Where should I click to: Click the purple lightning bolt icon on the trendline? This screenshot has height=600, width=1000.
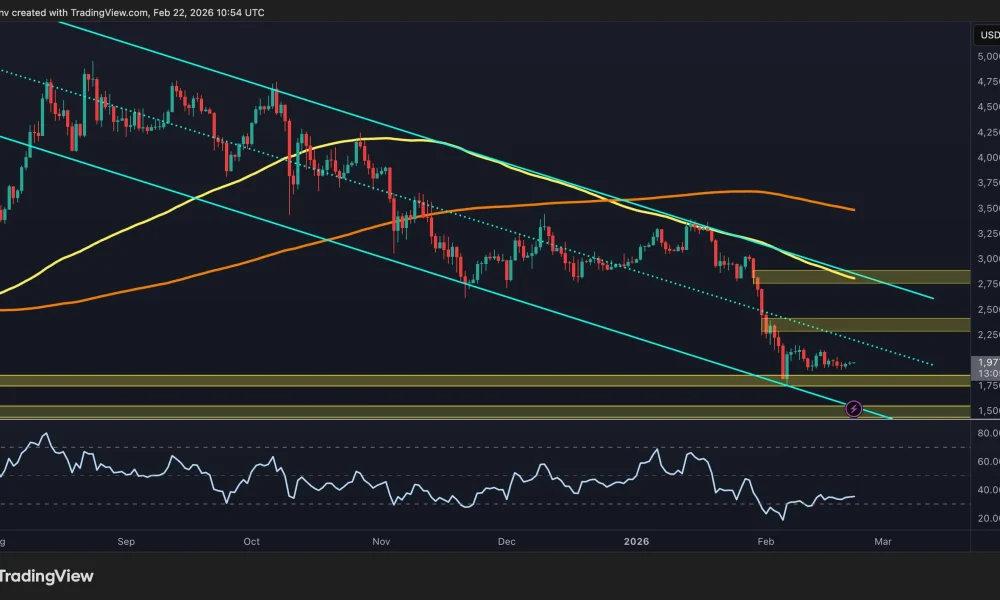(852, 408)
